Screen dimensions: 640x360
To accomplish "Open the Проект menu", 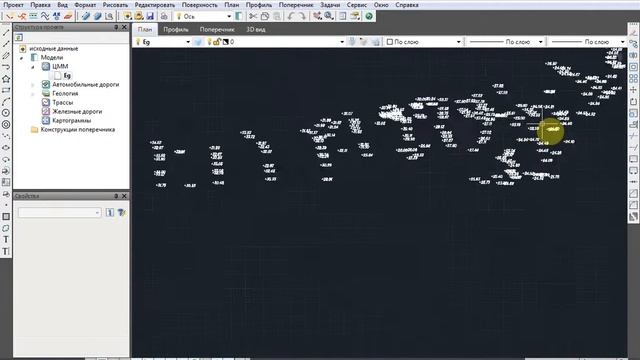I will [x=13, y=5].
